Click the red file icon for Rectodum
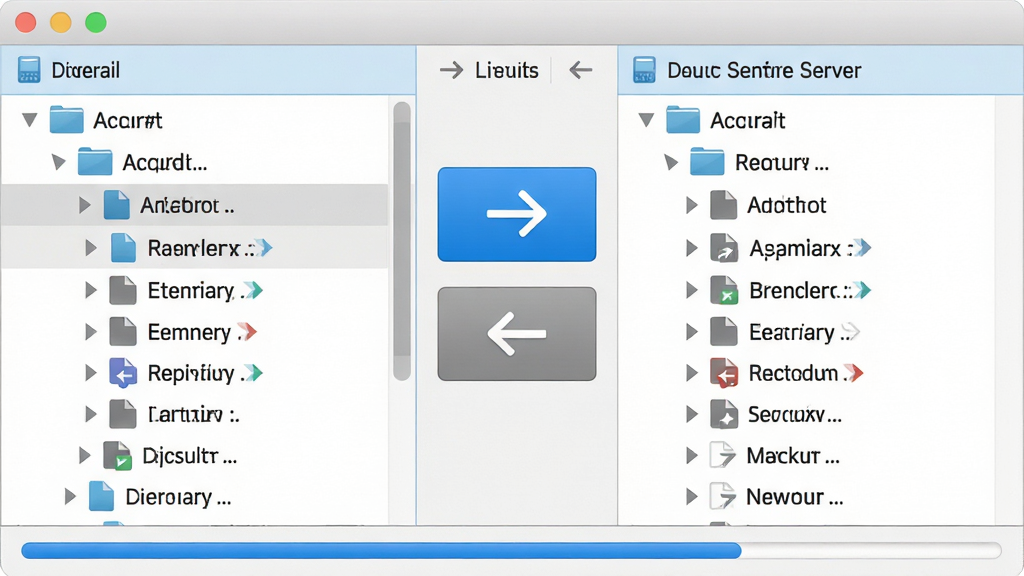The height and width of the screenshot is (576, 1024). tap(724, 373)
